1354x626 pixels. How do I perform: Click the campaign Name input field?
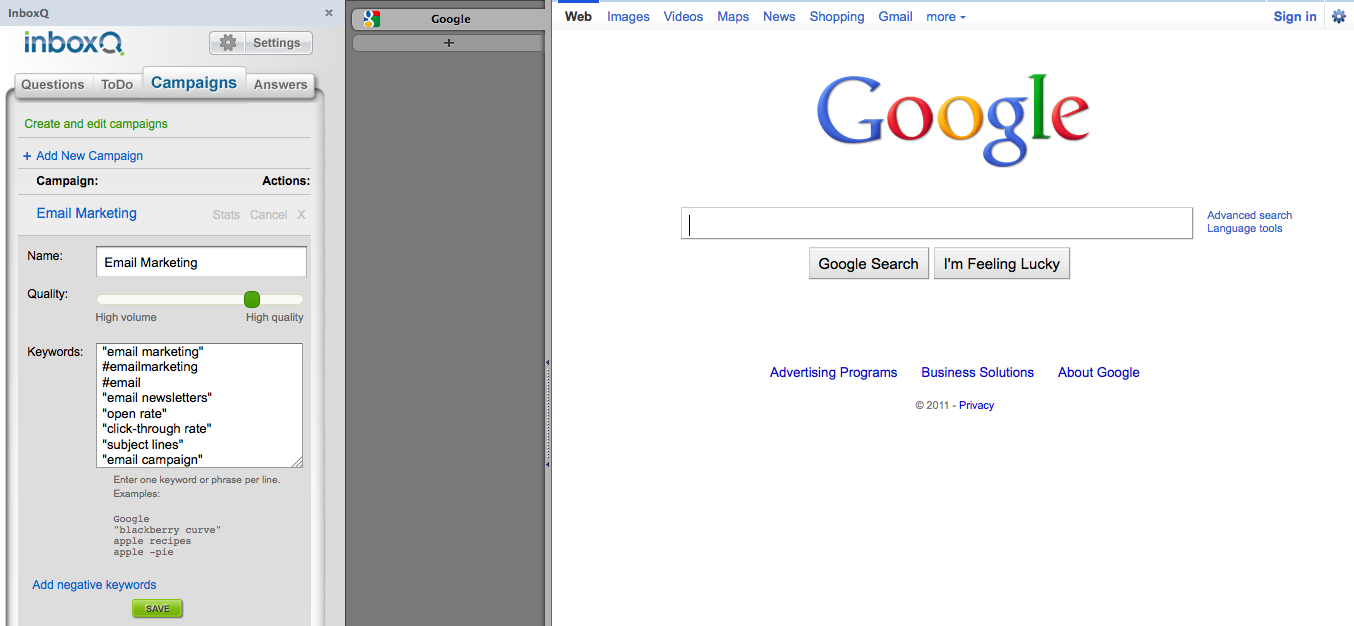click(201, 262)
